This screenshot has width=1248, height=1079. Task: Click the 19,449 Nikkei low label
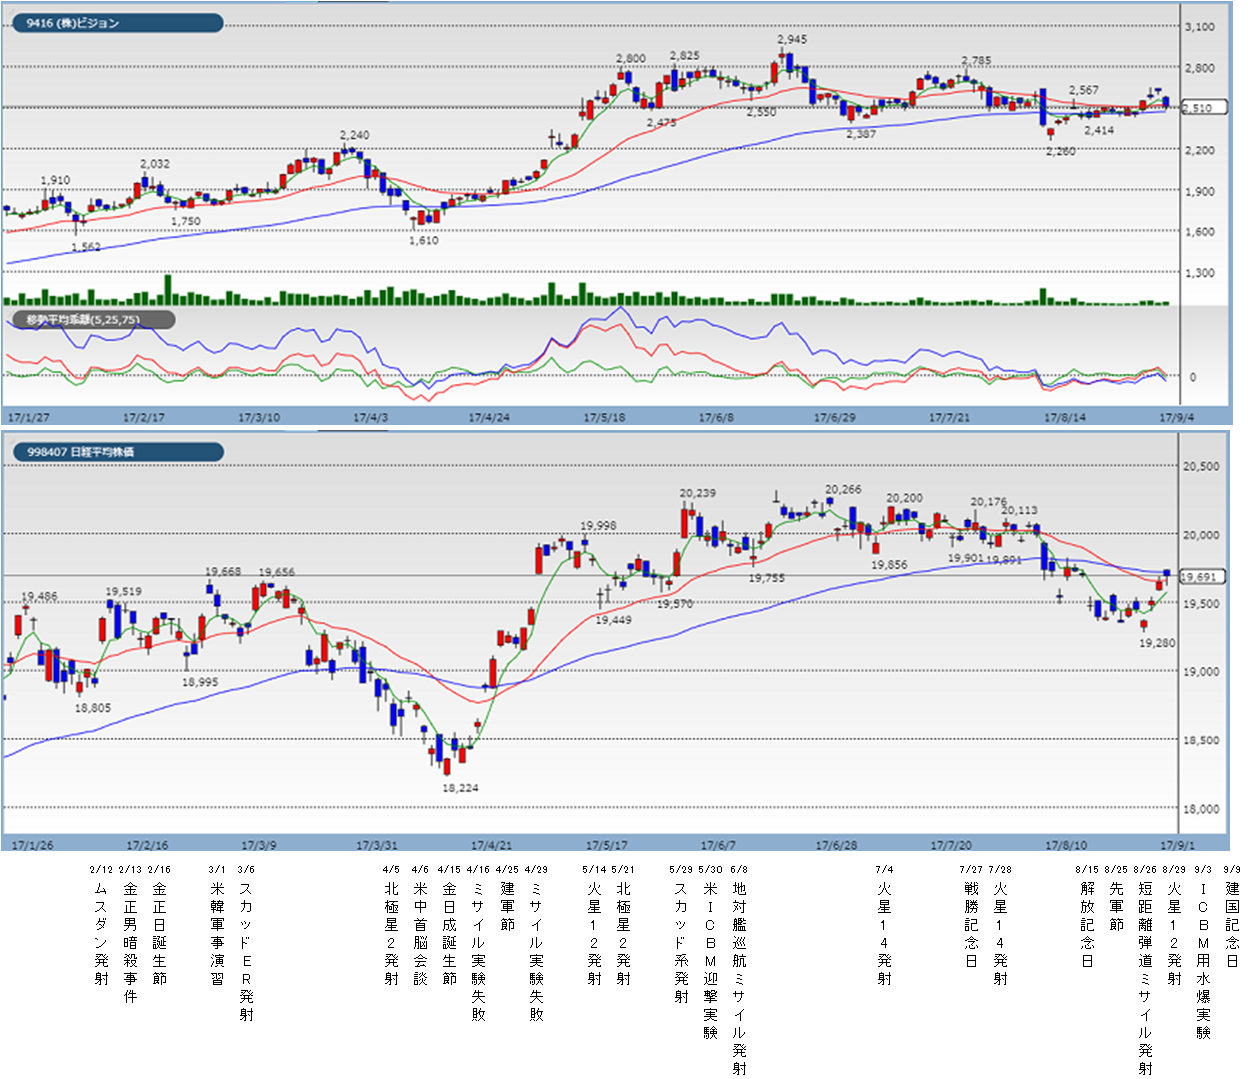point(613,620)
